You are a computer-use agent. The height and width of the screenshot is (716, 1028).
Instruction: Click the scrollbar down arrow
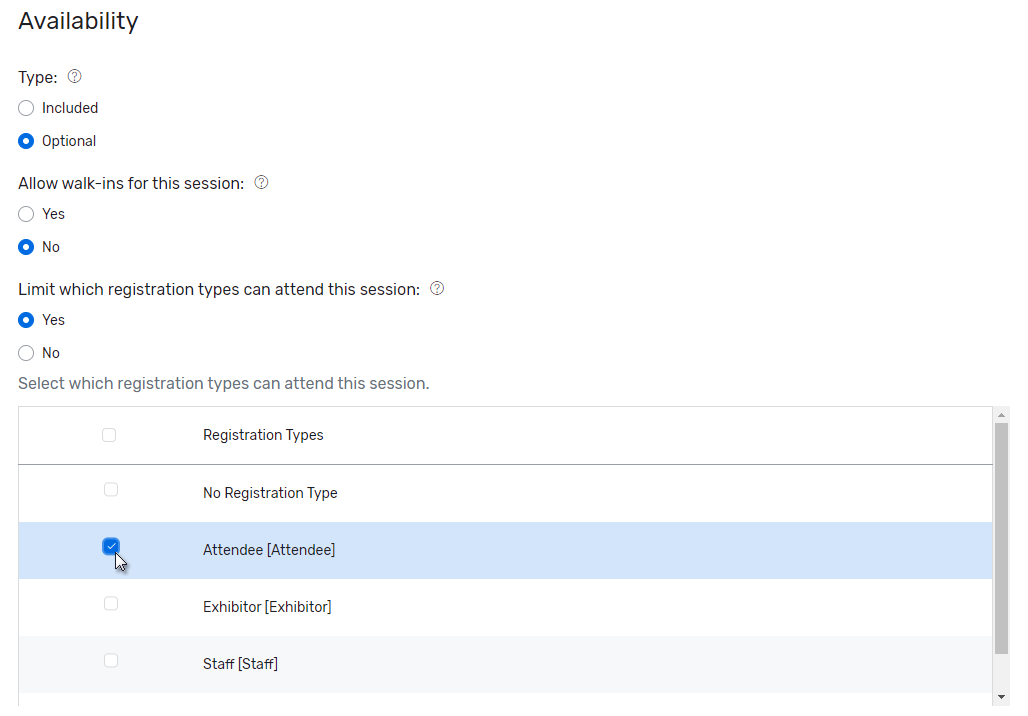coord(1002,696)
